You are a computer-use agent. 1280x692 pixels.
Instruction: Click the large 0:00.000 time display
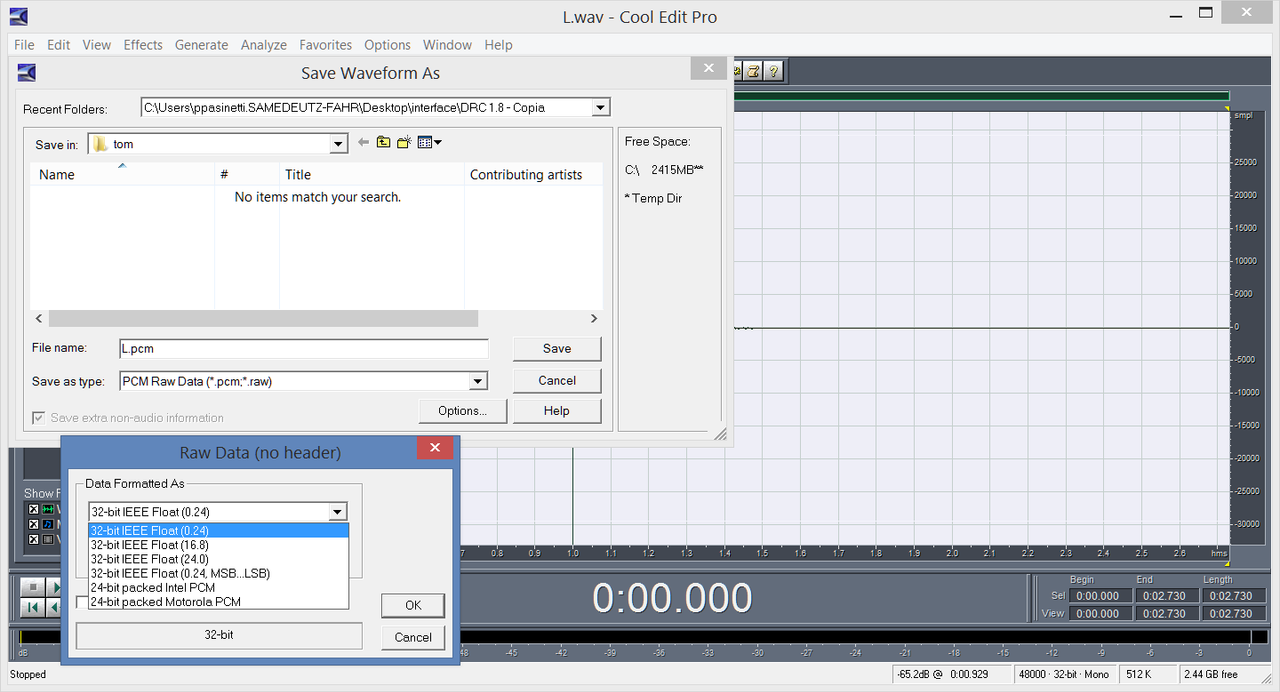pyautogui.click(x=672, y=598)
